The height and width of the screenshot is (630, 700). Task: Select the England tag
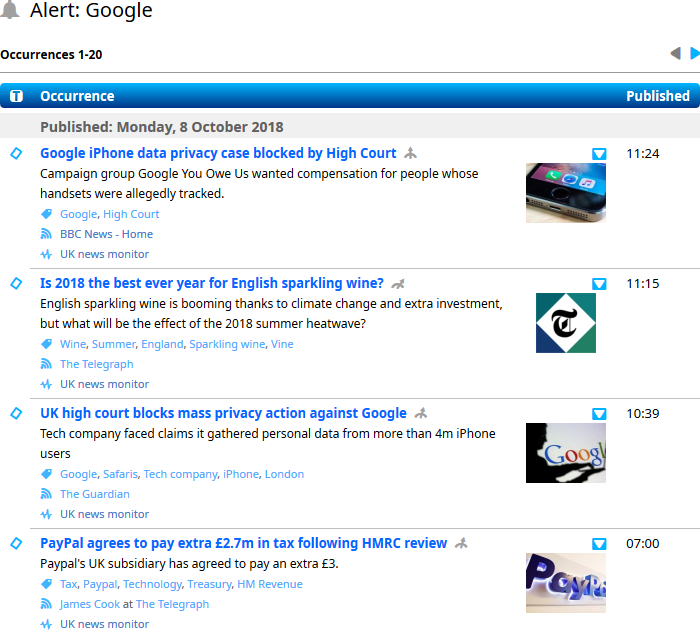pos(162,344)
